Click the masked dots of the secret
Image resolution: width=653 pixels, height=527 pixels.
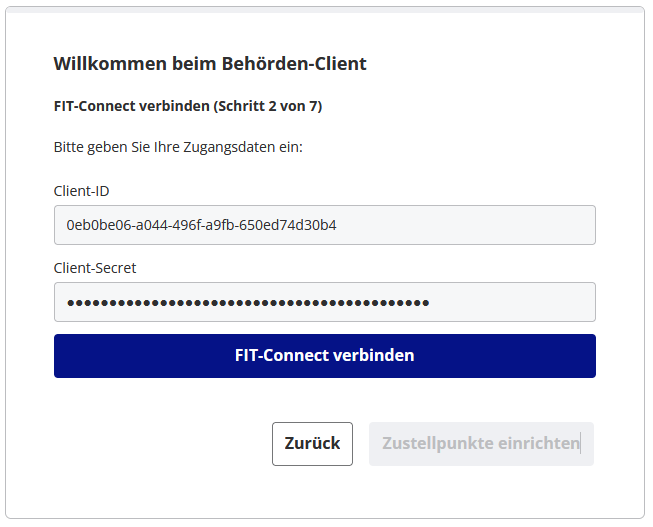(x=247, y=302)
